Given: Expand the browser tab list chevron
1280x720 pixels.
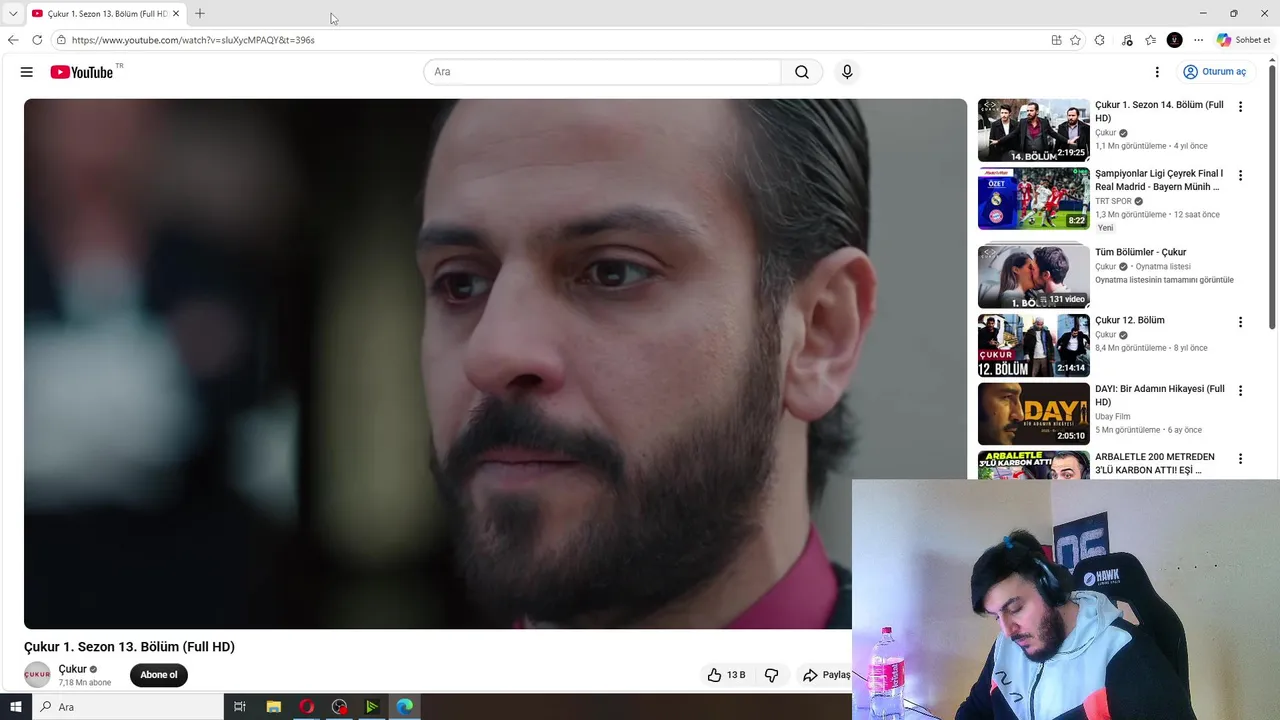Looking at the screenshot, I should (13, 13).
